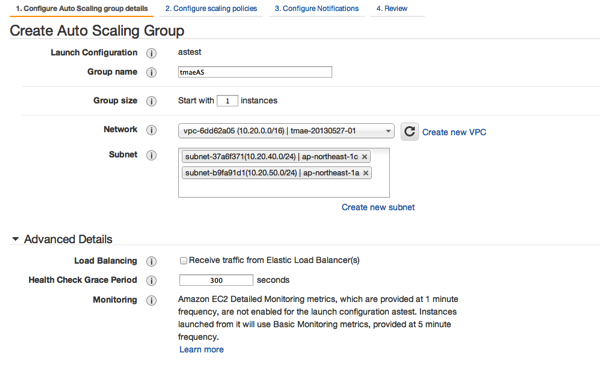
Task: Click the Launch Configuration info icon
Action: pyautogui.click(x=152, y=53)
